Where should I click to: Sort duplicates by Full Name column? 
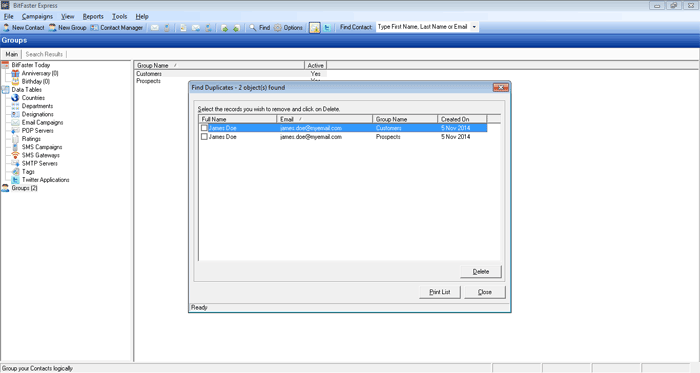238,119
